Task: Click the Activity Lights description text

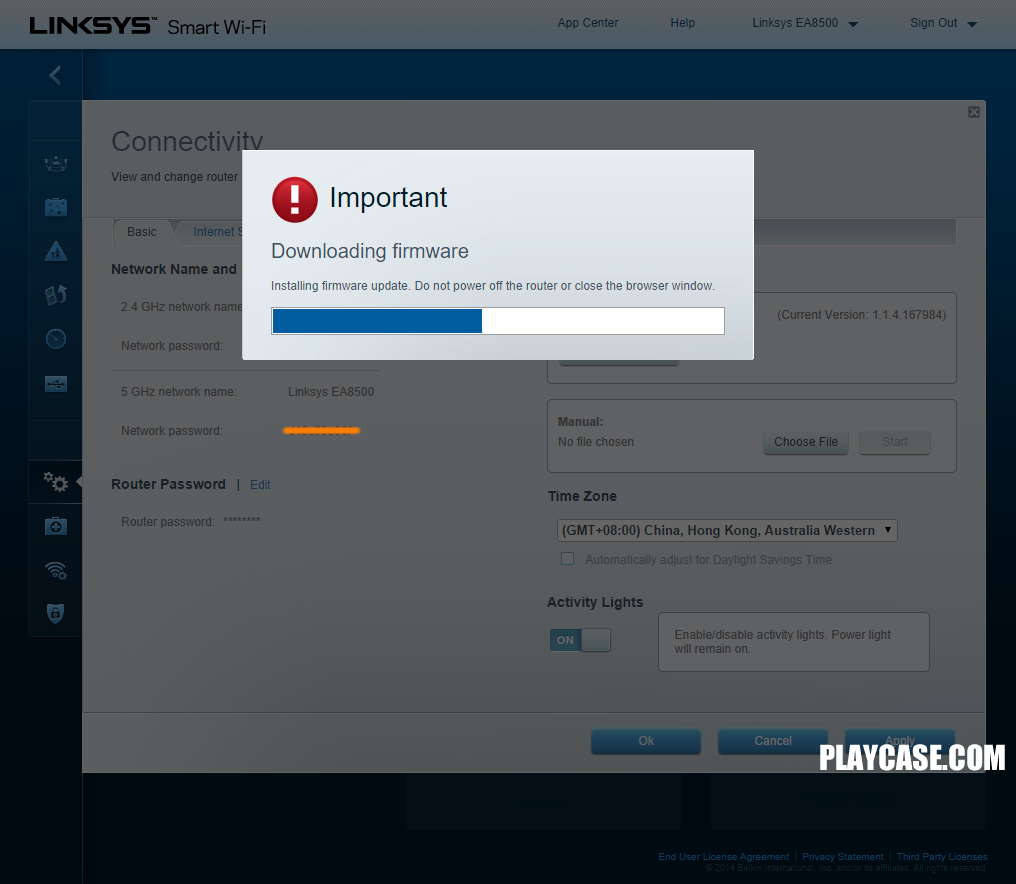Action: 782,642
